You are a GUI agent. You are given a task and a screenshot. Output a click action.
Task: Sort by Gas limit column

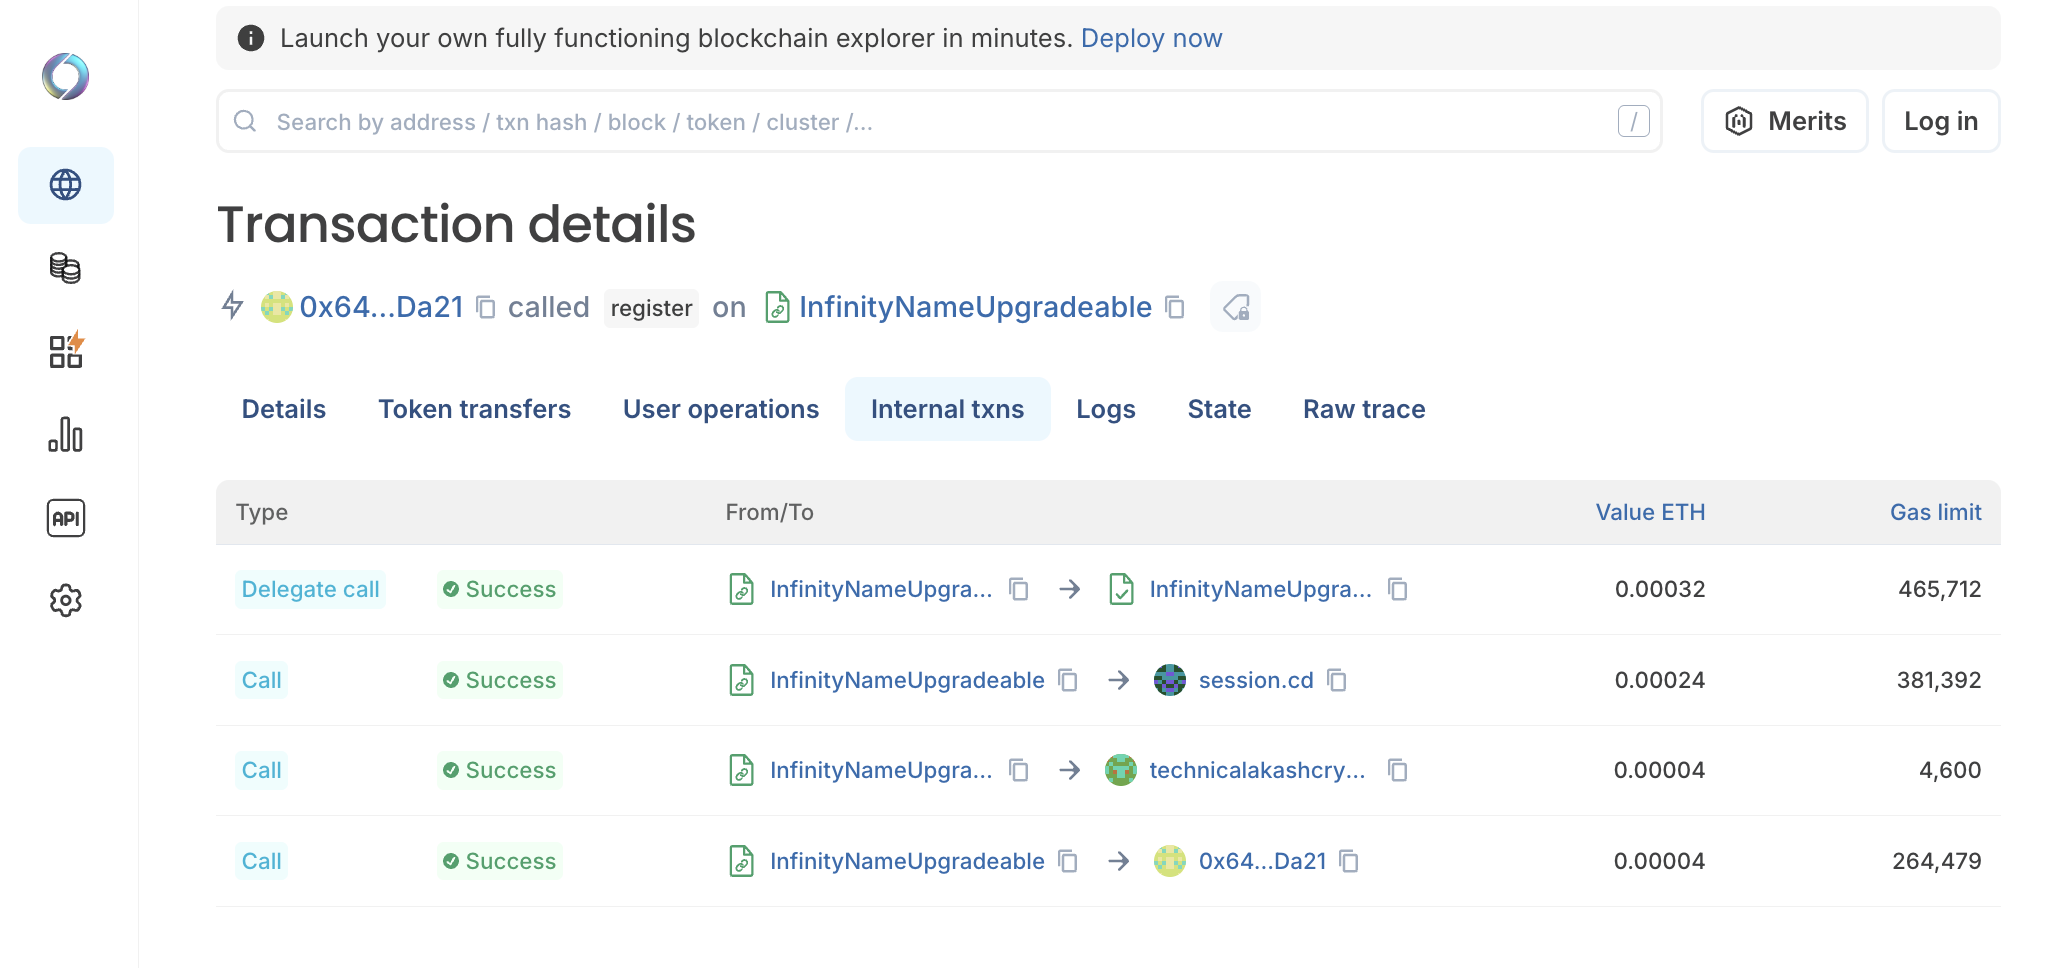(x=1935, y=512)
